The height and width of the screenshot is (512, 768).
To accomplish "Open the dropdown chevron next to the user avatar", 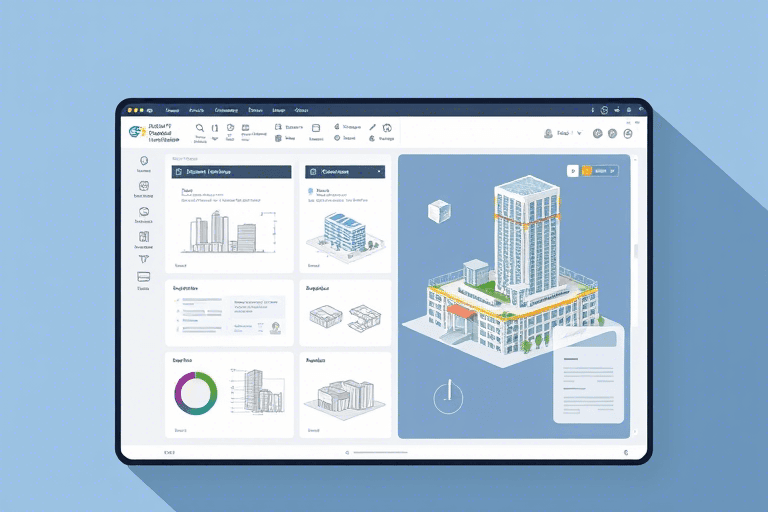I will (x=581, y=132).
